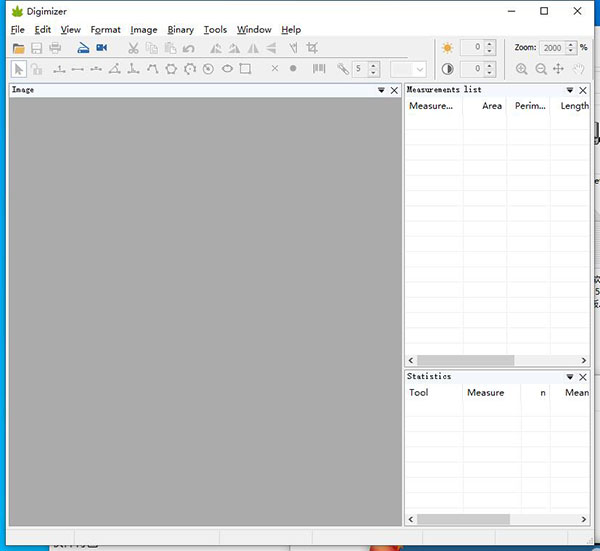
Task: Click the half-circle Contrast icon
Action: 447,69
